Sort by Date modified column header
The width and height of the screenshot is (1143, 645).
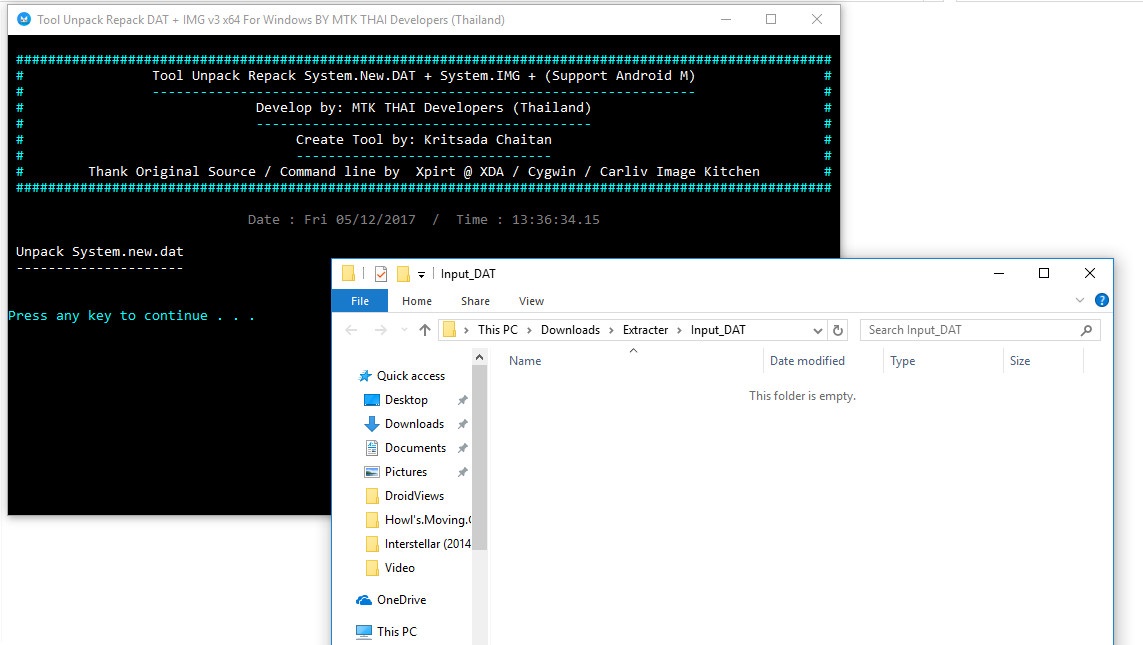point(807,361)
